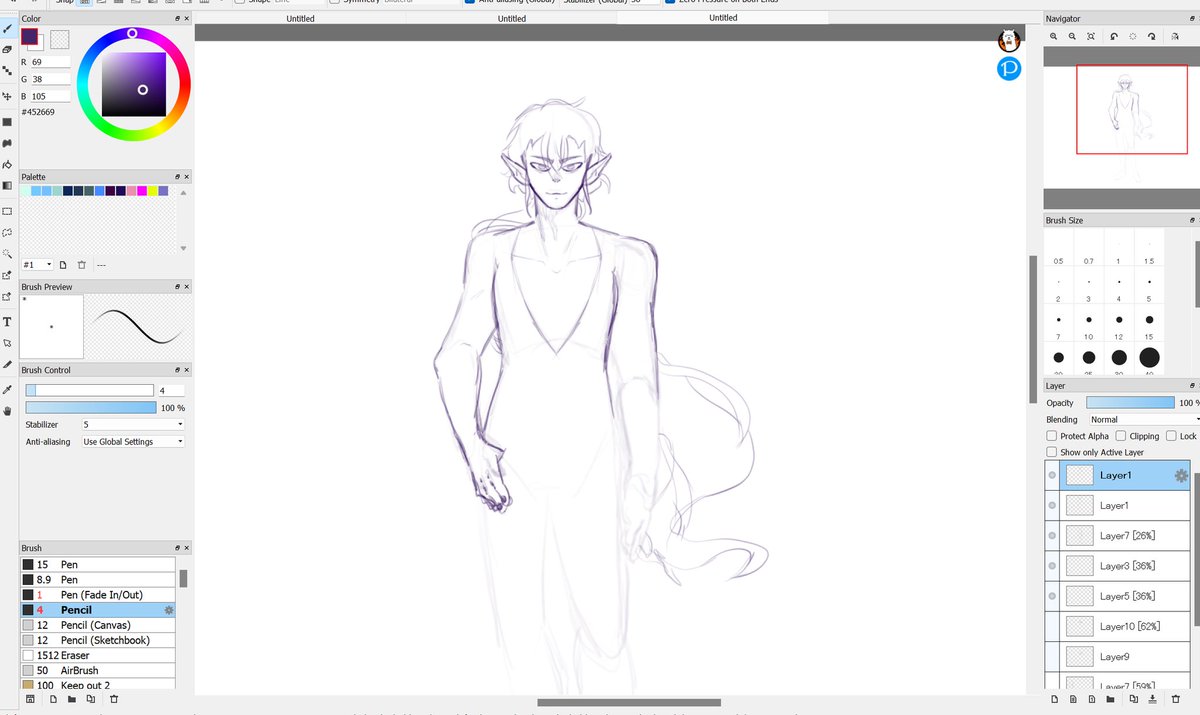The width and height of the screenshot is (1200, 715).
Task: Select Layer9 in the layer list
Action: click(x=1123, y=656)
